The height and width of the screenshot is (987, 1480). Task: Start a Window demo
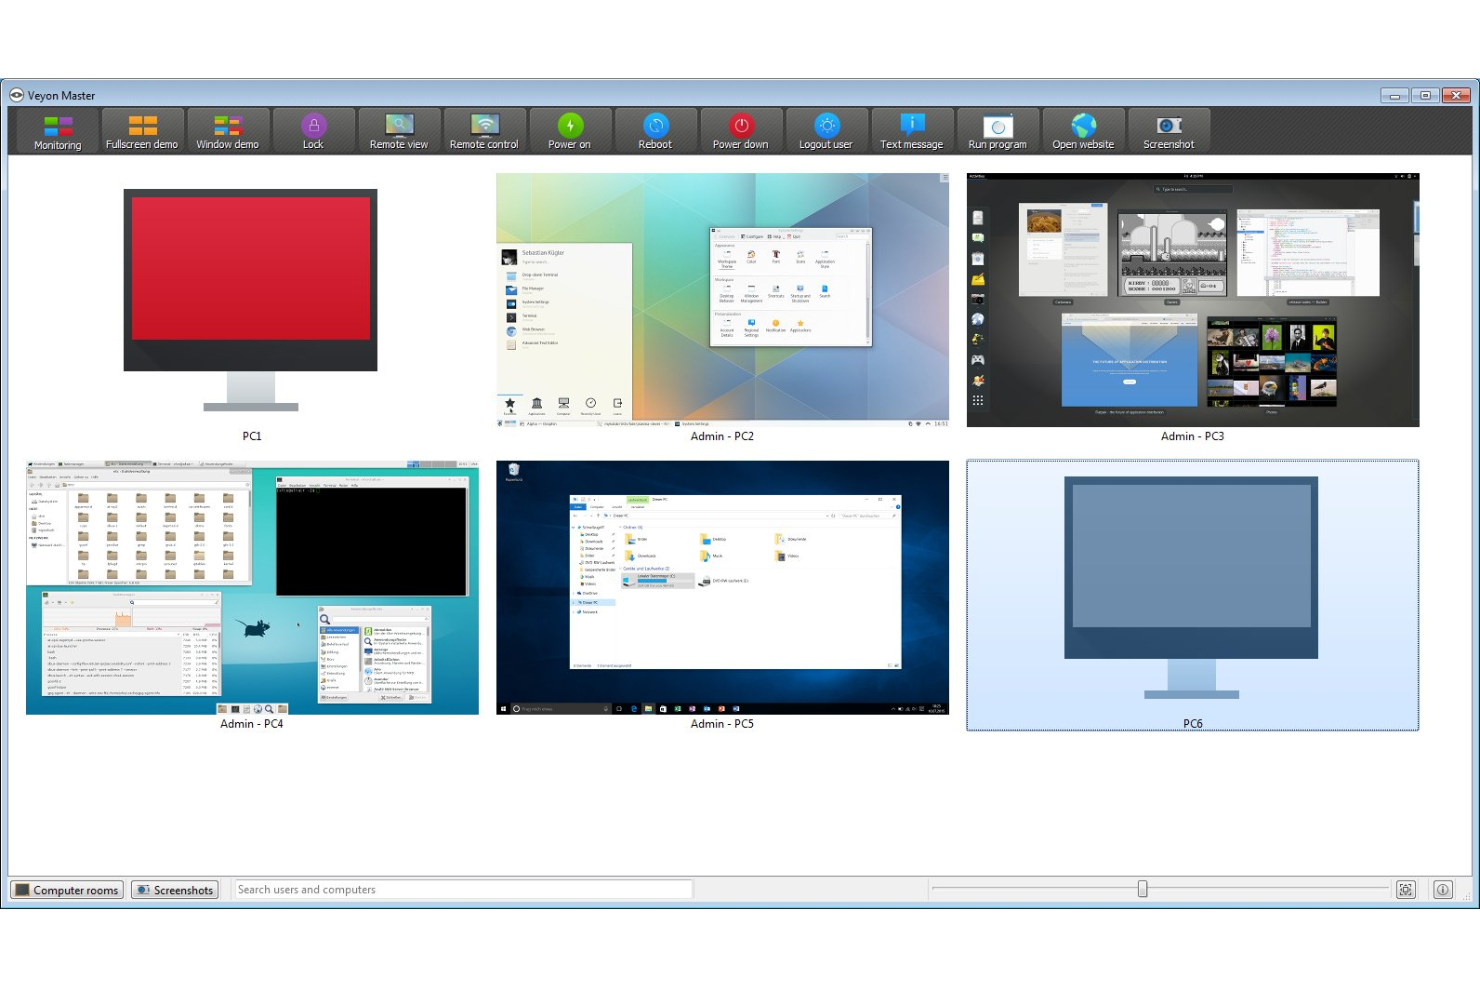(x=227, y=130)
